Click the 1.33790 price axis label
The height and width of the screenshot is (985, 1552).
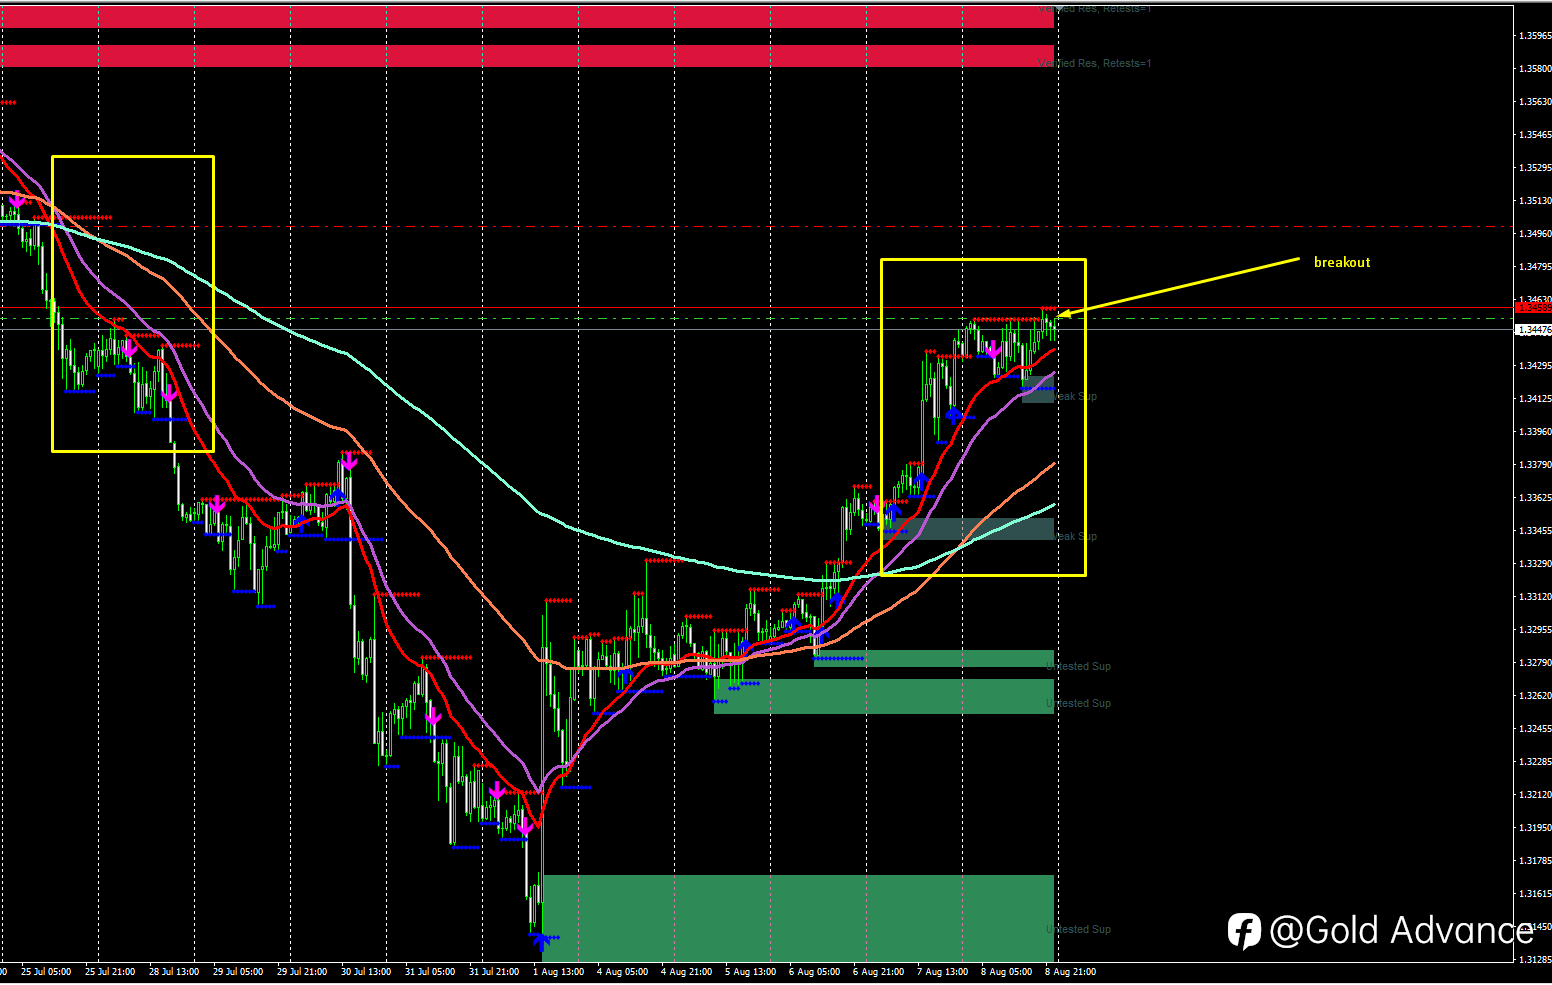[x=1535, y=465]
